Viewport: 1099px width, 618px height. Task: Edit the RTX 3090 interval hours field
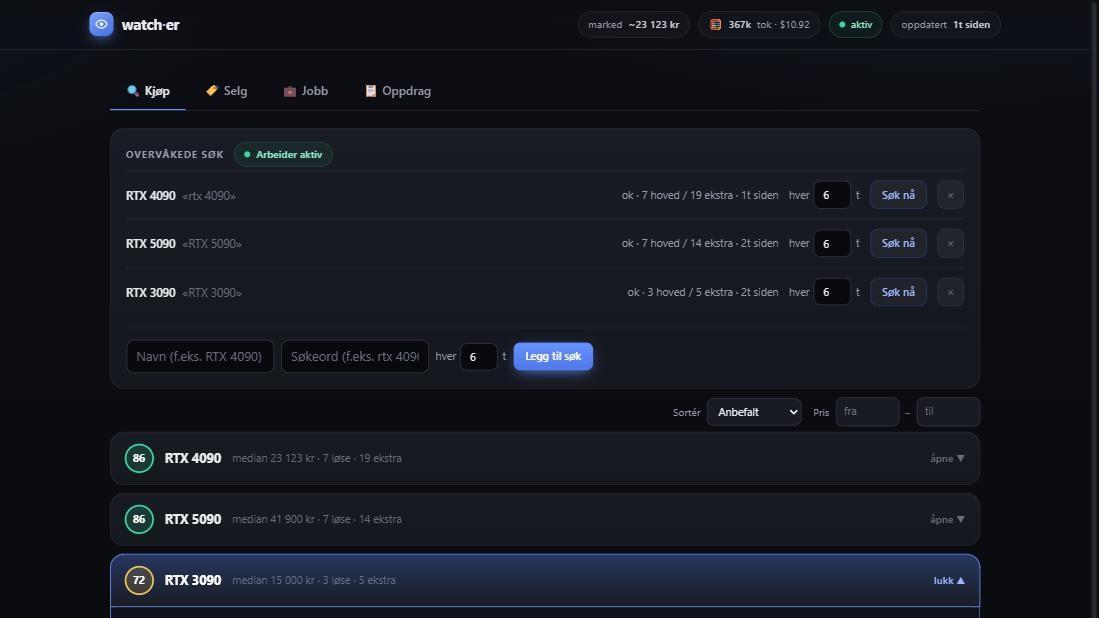tap(832, 292)
